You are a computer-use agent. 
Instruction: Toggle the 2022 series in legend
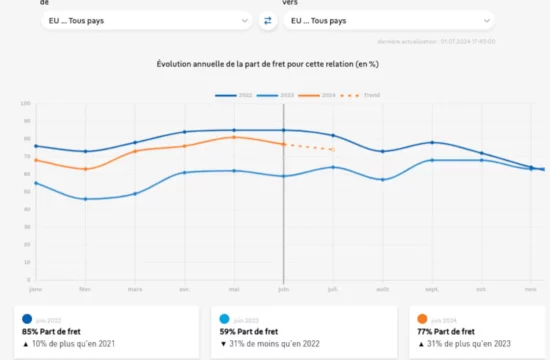point(234,95)
